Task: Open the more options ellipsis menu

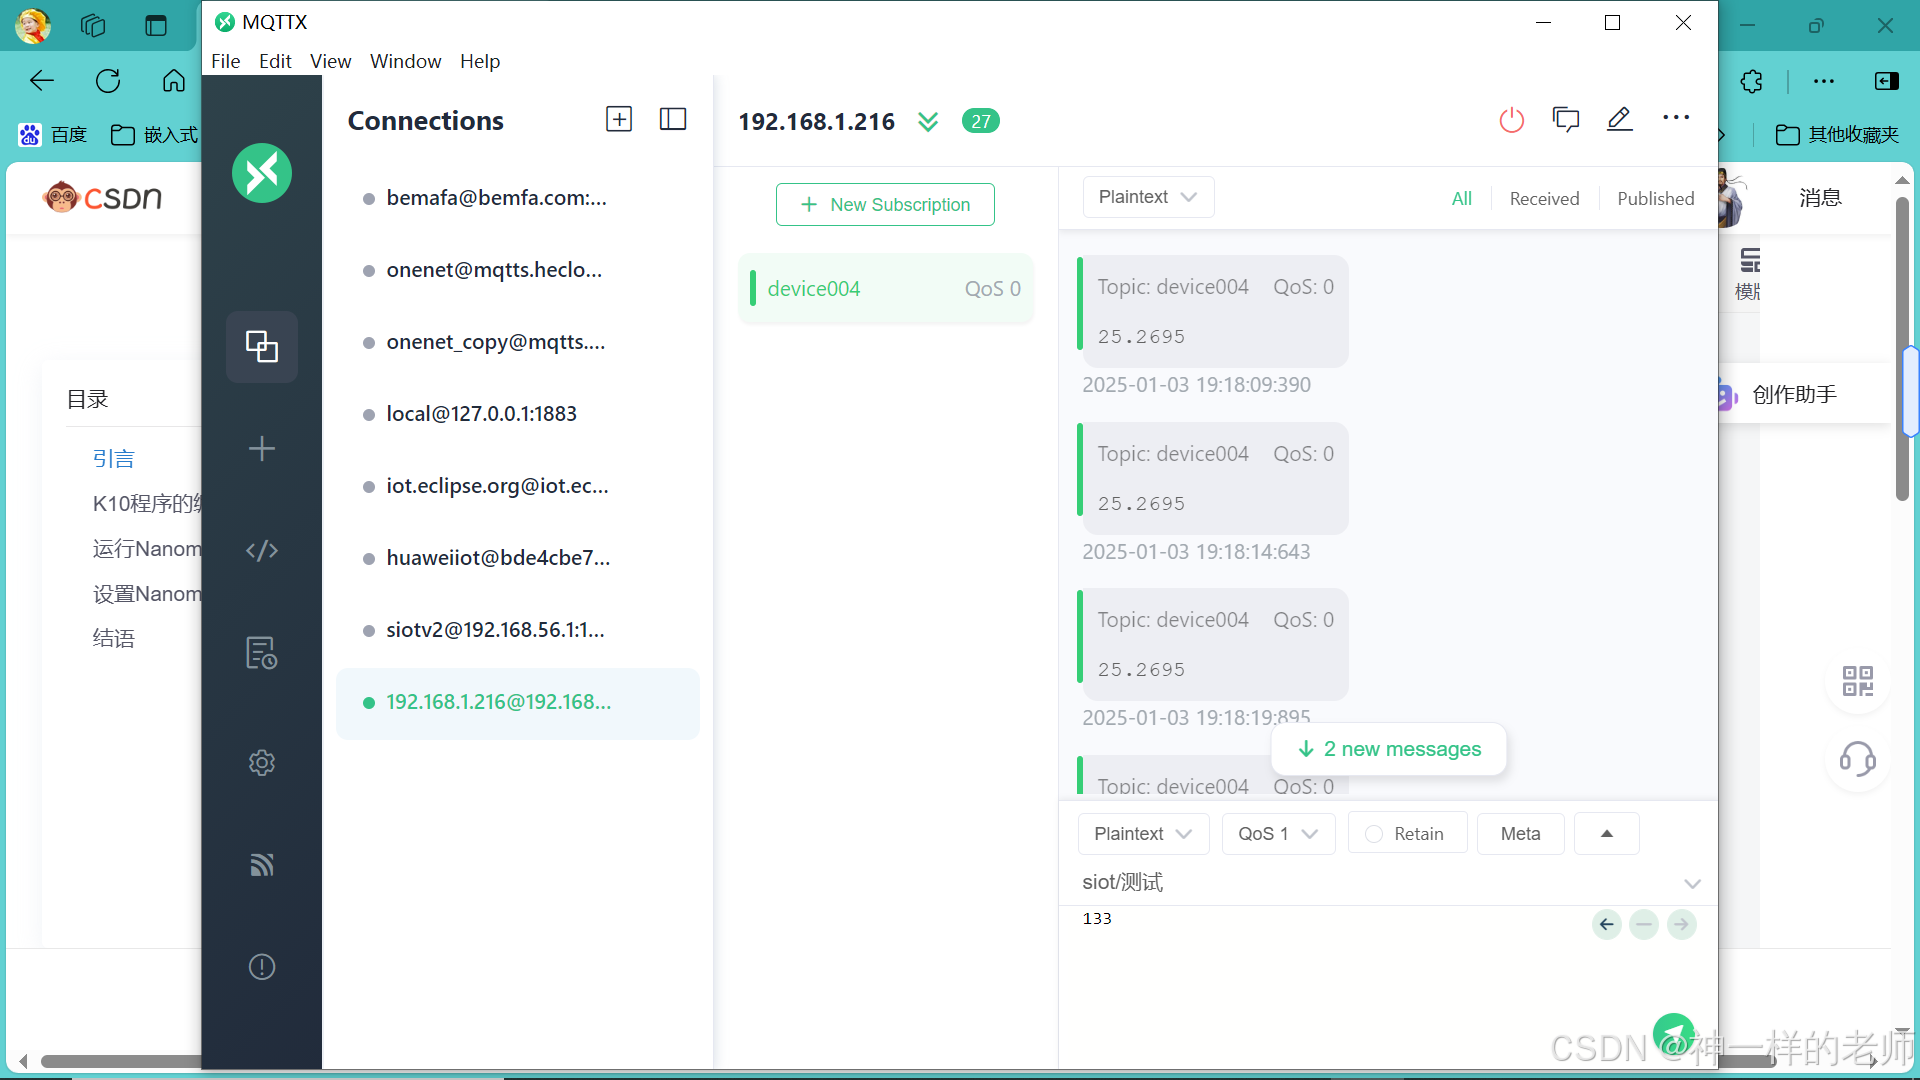Action: 1676,118
